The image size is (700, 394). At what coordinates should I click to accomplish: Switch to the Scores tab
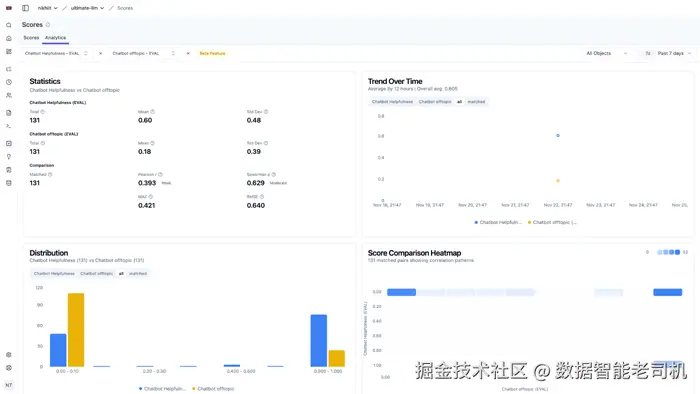(31, 38)
